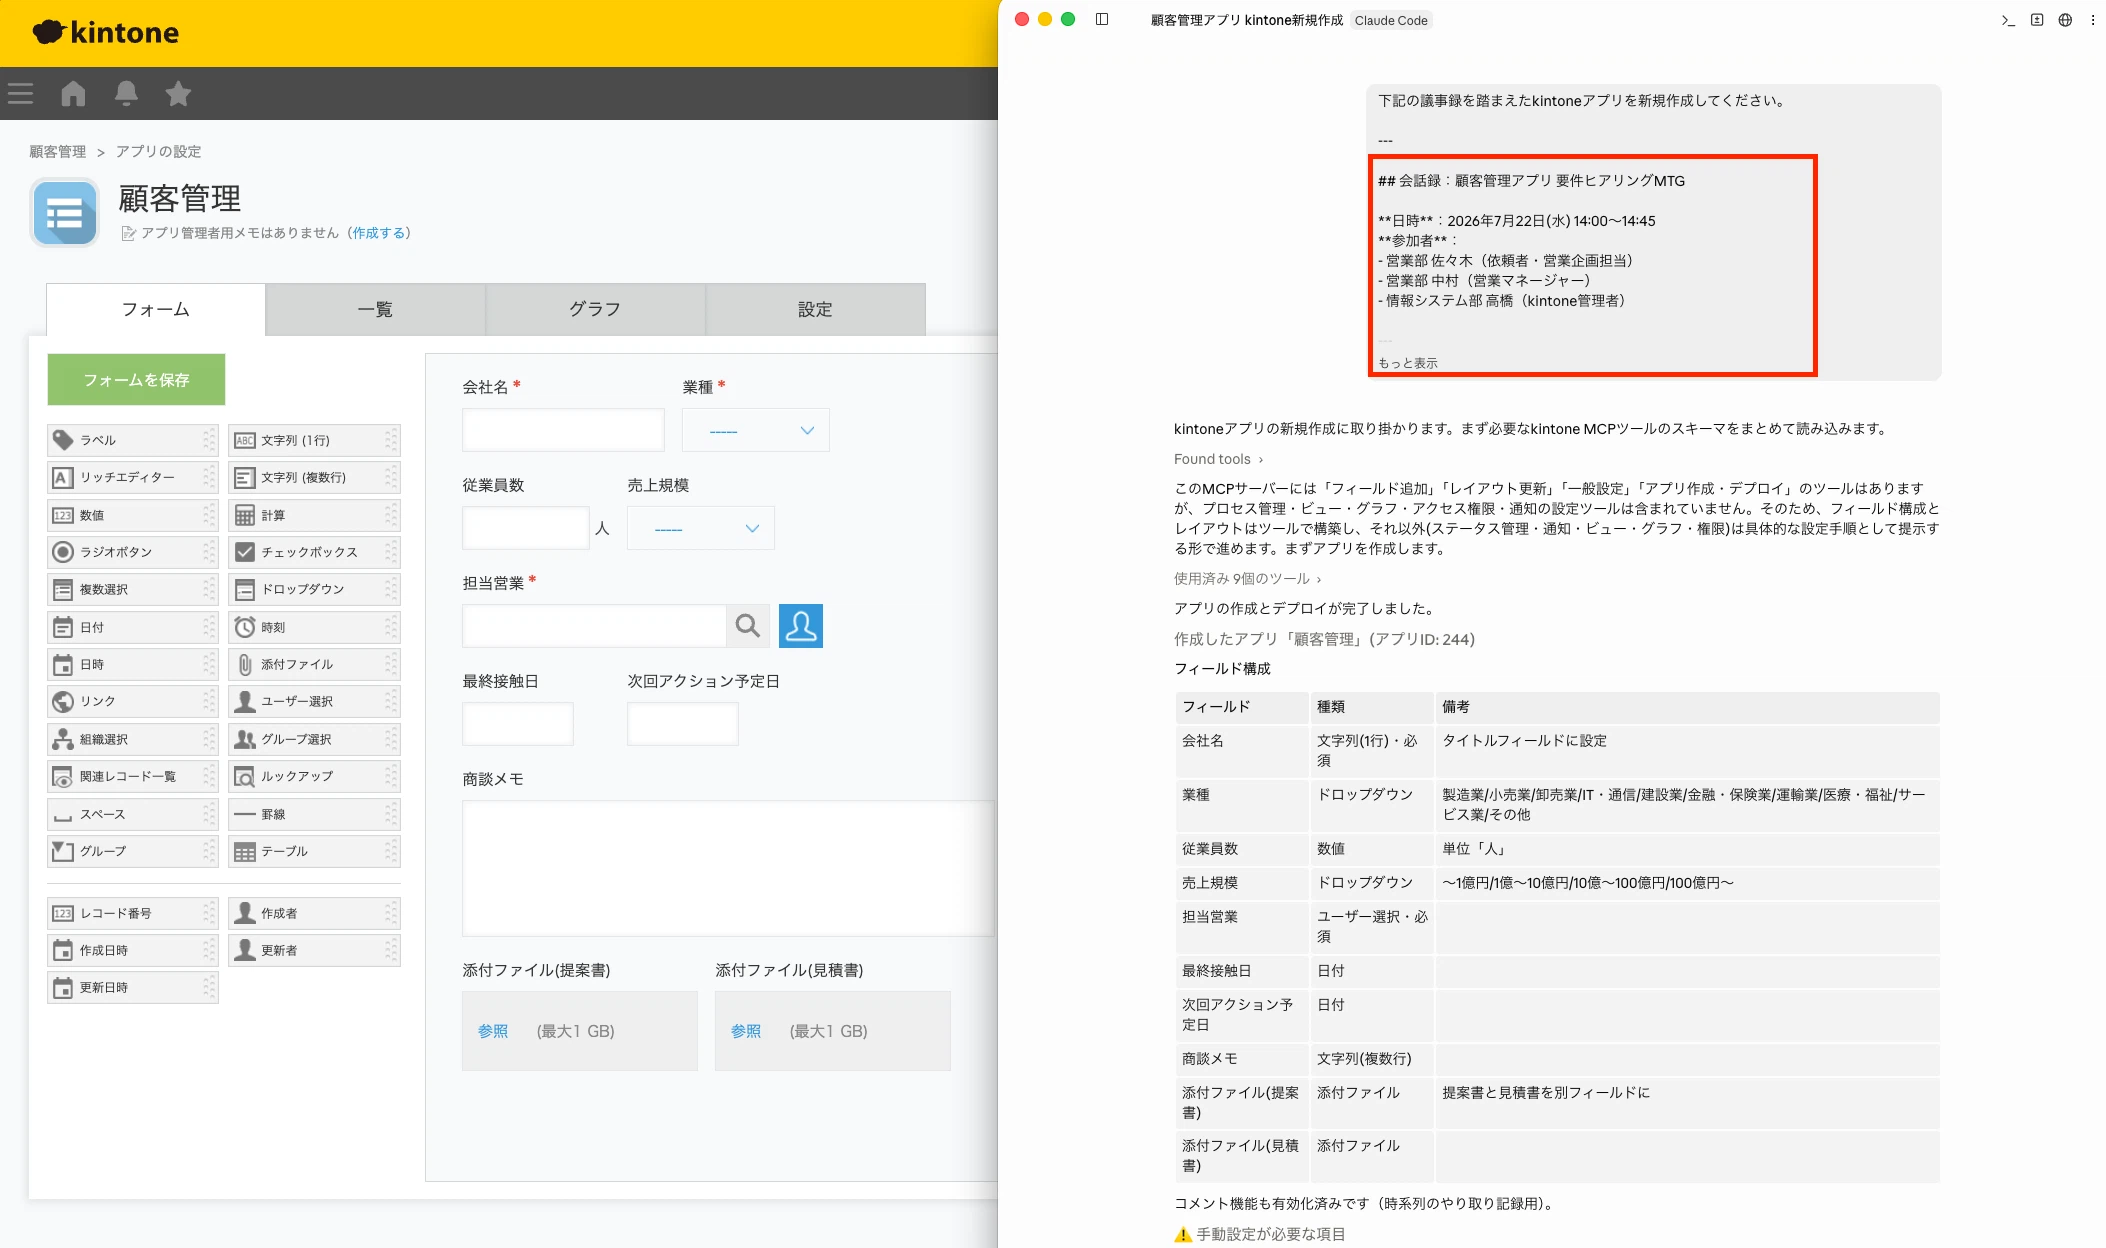Select the グループ field item
This screenshot has height=1248, width=2106.
(x=132, y=851)
